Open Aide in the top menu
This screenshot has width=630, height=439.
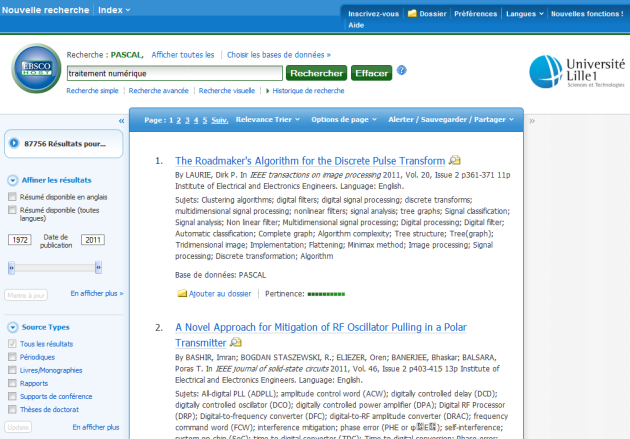point(356,25)
